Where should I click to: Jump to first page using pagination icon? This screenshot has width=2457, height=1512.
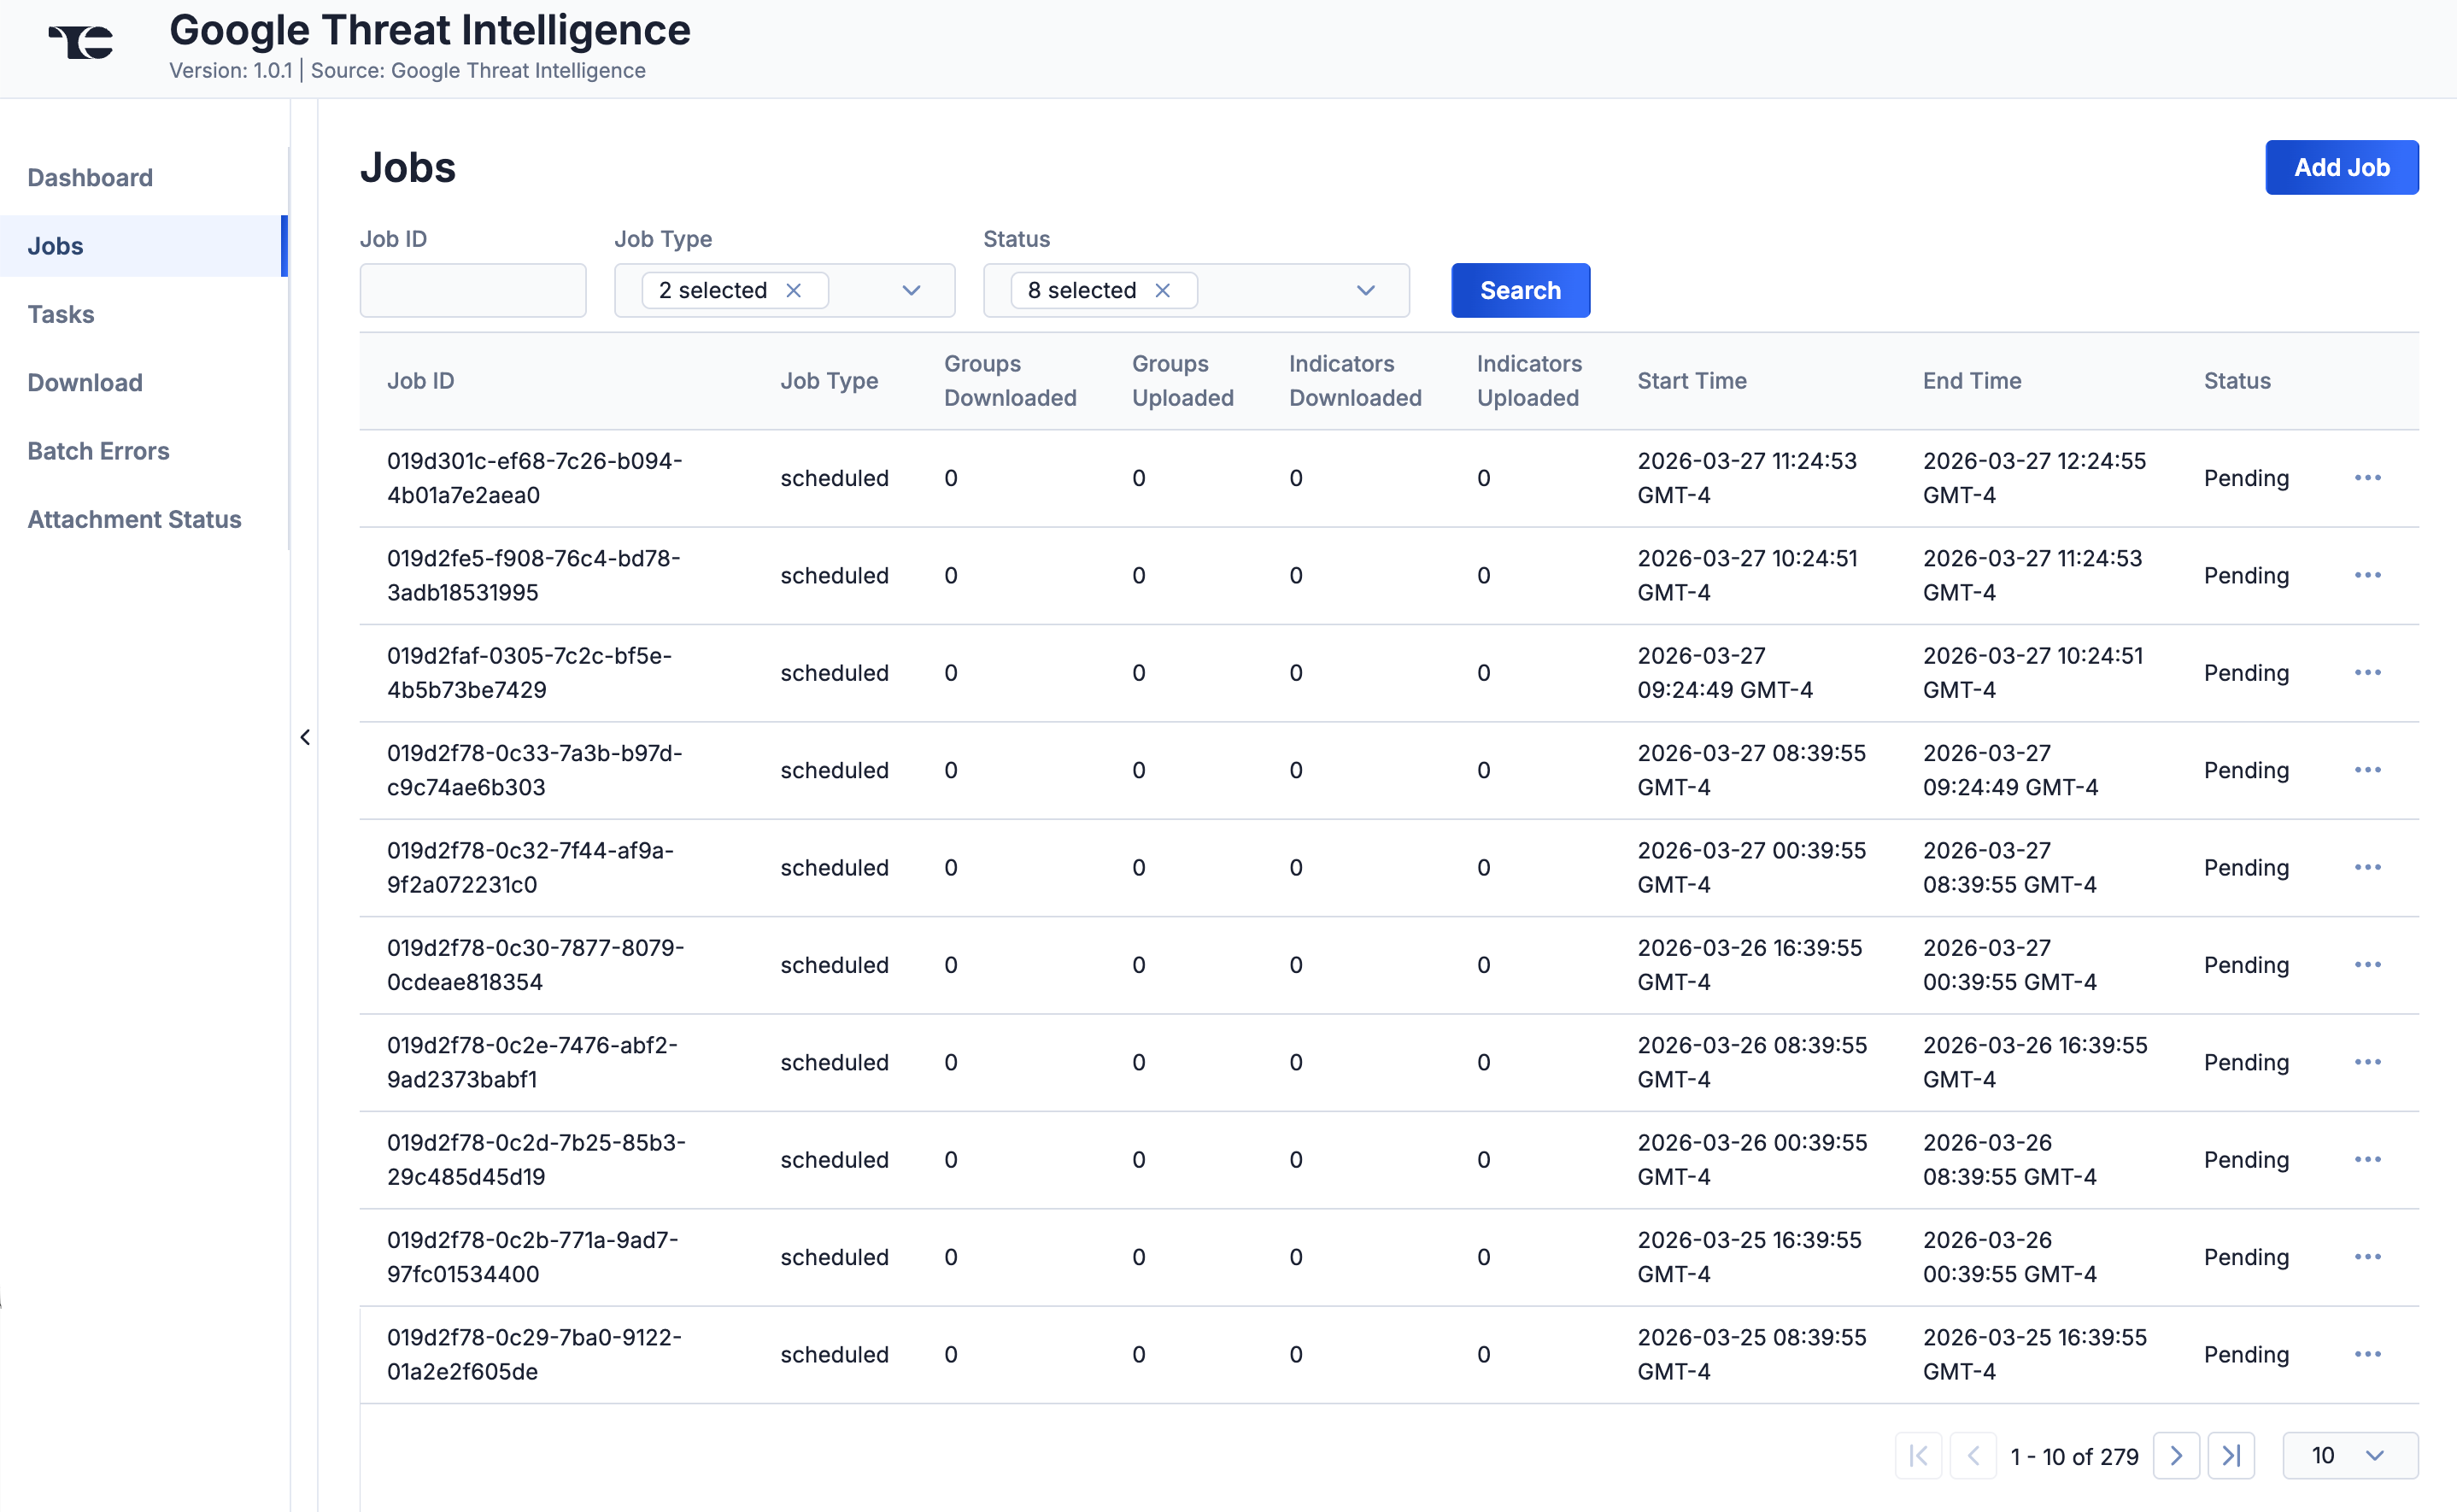[1918, 1456]
